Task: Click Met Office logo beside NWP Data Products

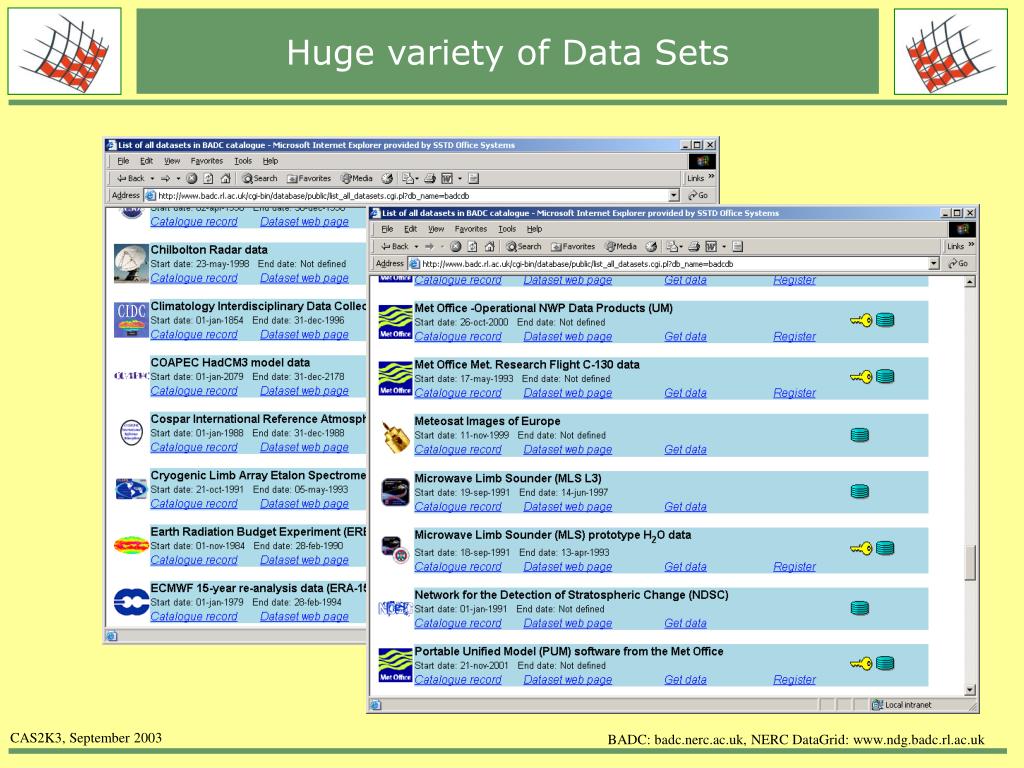Action: (x=395, y=322)
